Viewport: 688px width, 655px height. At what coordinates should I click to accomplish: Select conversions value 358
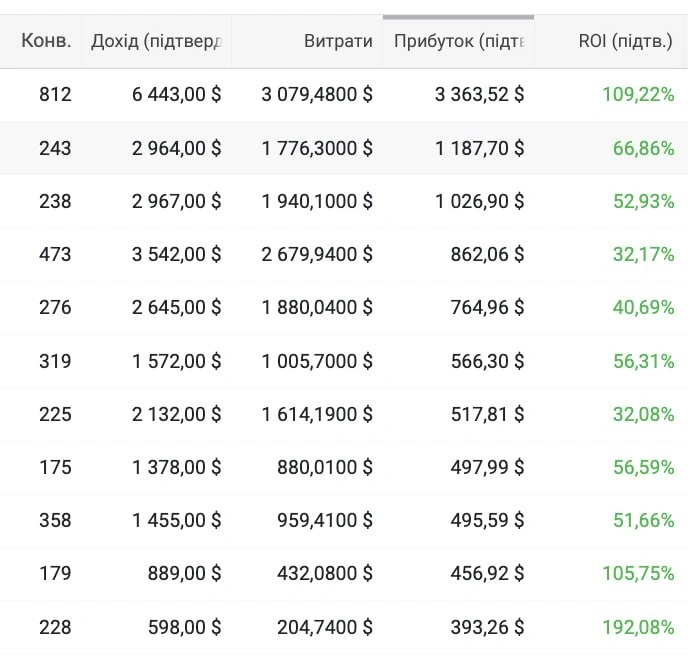click(55, 520)
